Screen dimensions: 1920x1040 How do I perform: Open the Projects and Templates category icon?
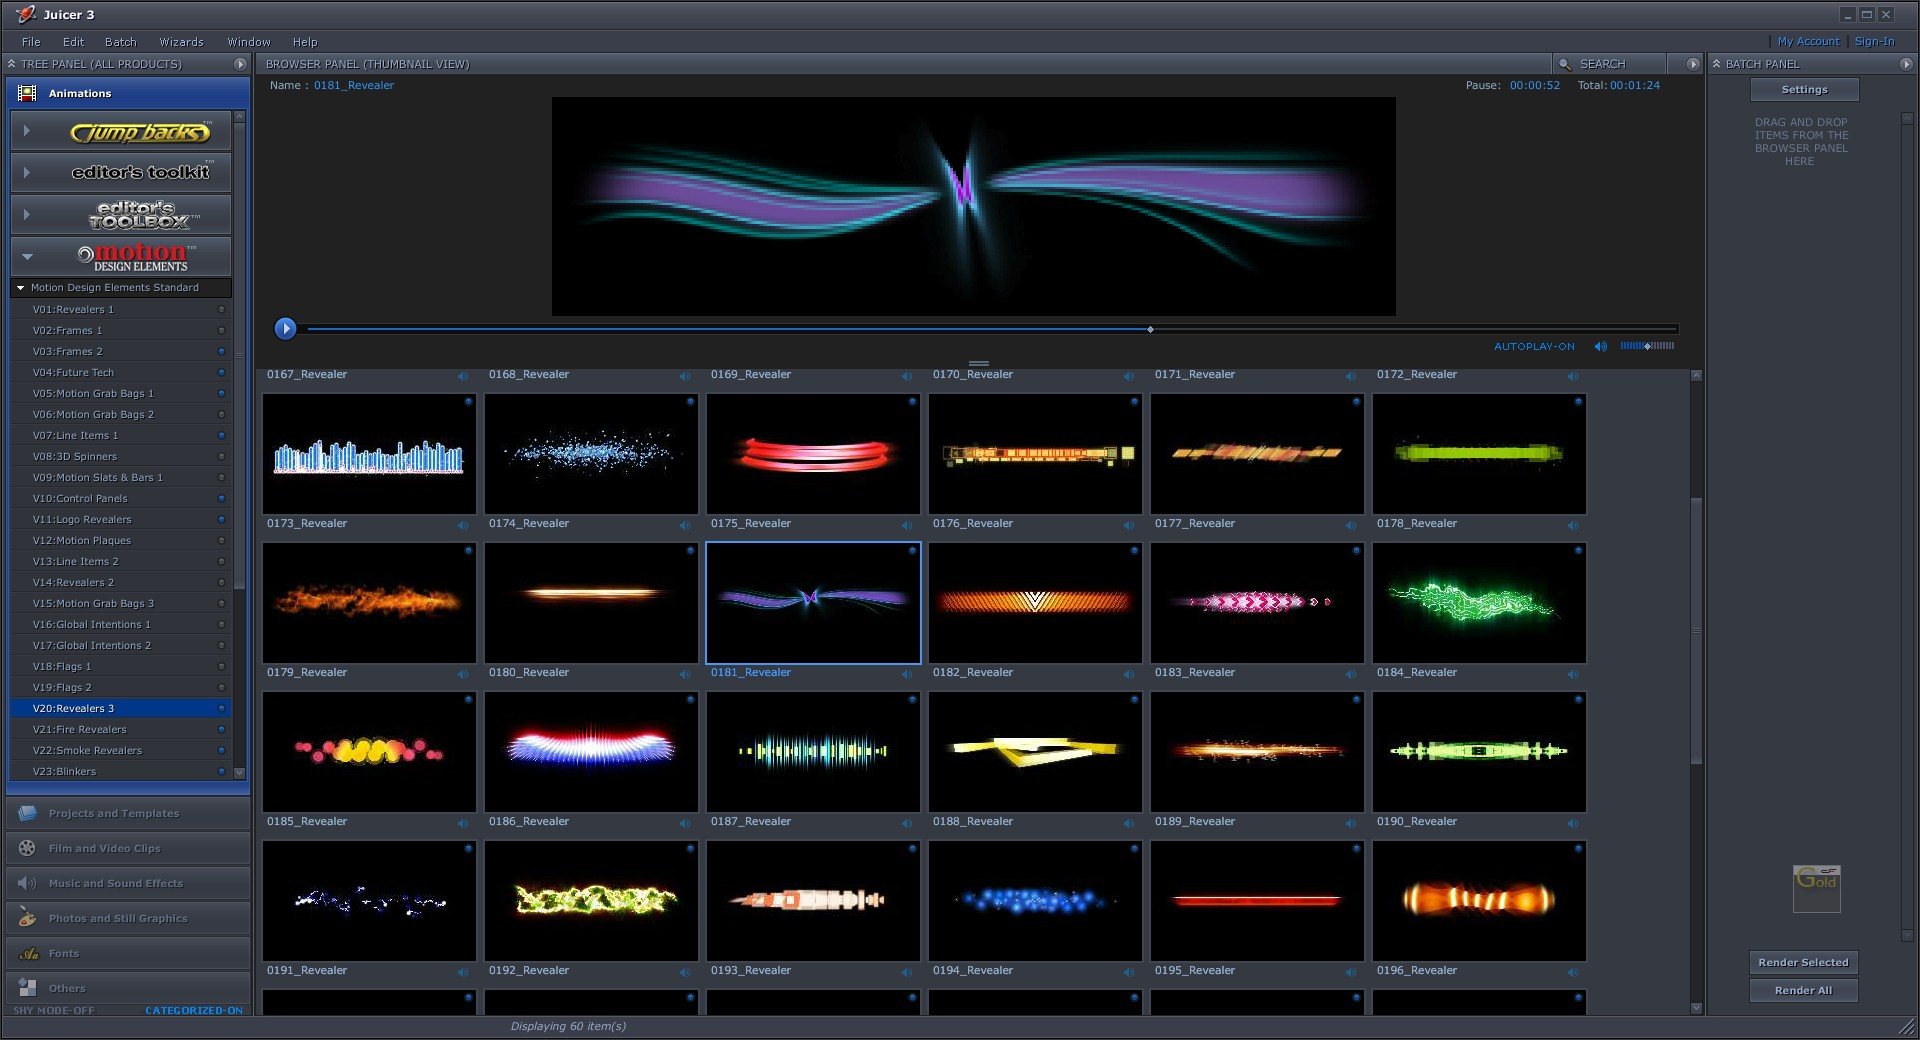click(27, 813)
